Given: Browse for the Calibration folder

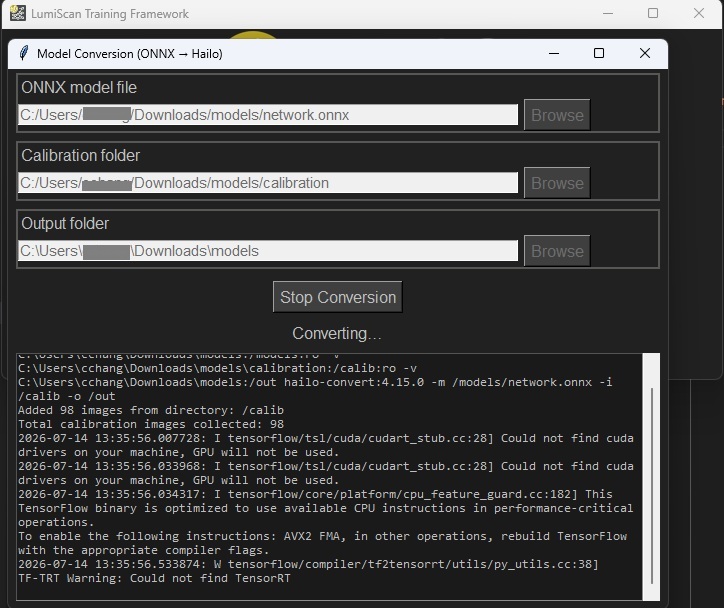Looking at the screenshot, I should pyautogui.click(x=557, y=183).
